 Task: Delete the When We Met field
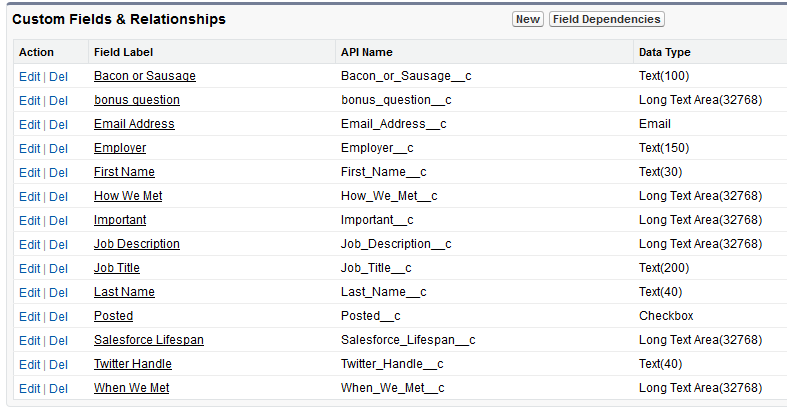pyautogui.click(x=58, y=389)
